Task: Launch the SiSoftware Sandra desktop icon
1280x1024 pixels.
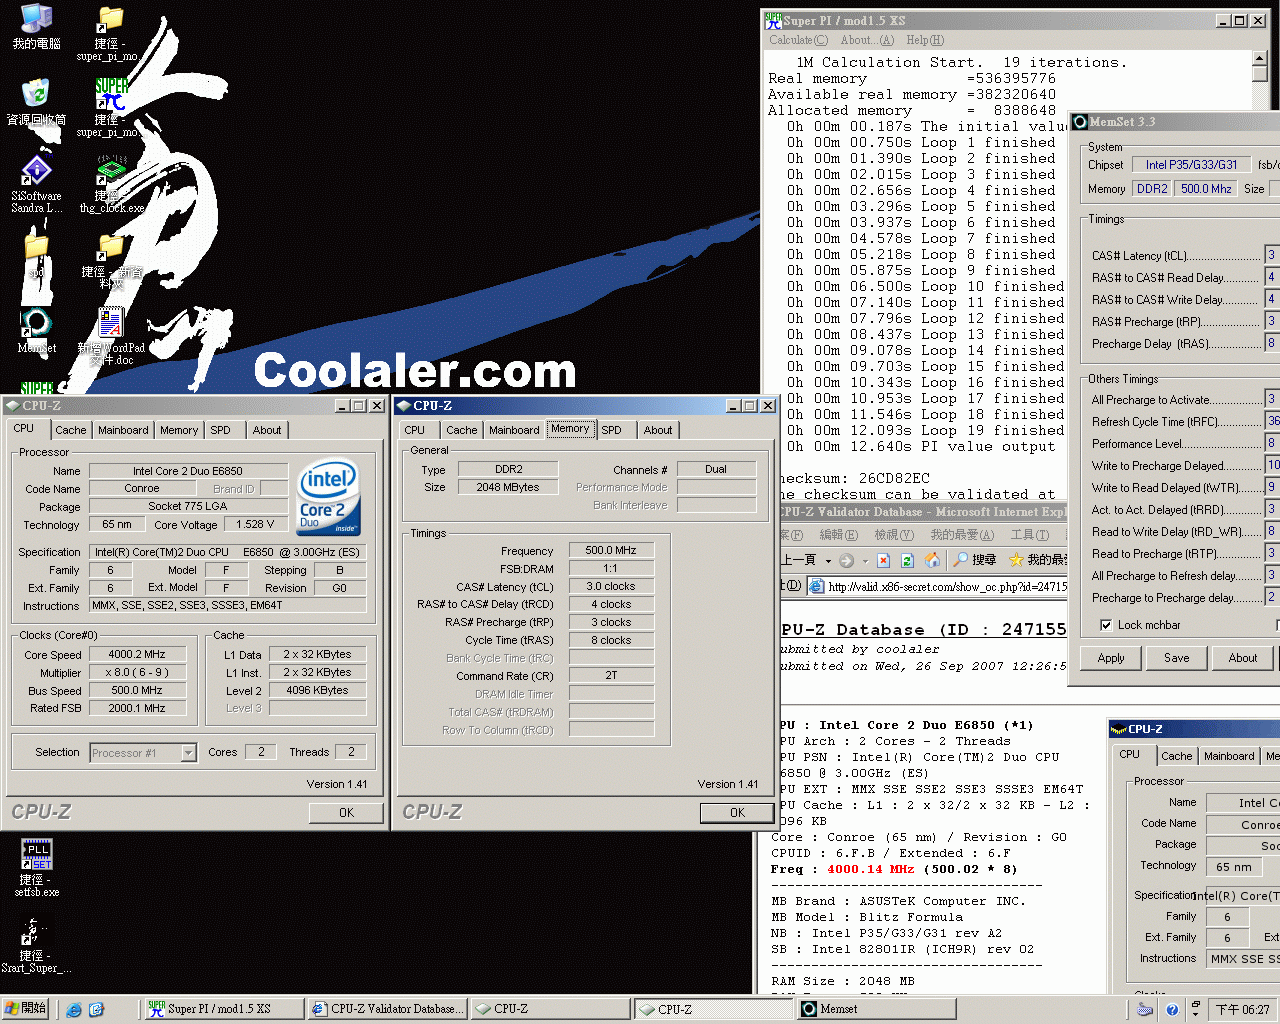Action: click(x=37, y=183)
